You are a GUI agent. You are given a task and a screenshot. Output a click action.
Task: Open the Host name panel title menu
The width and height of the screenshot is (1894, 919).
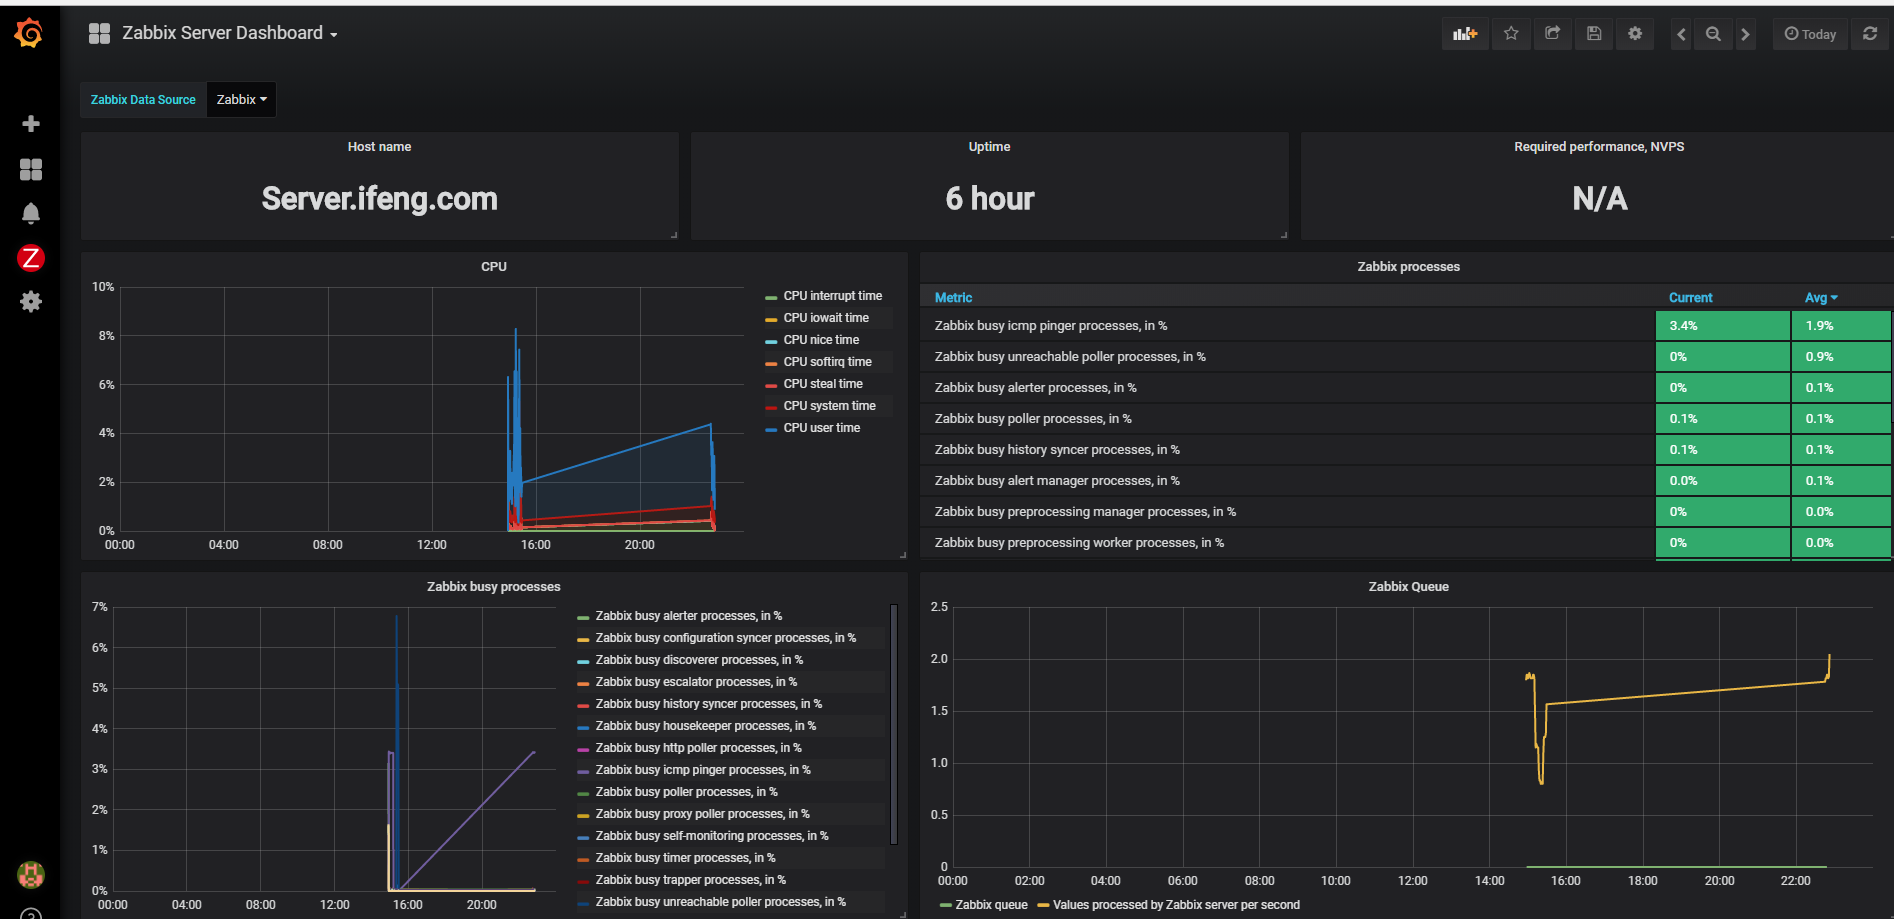(x=379, y=147)
